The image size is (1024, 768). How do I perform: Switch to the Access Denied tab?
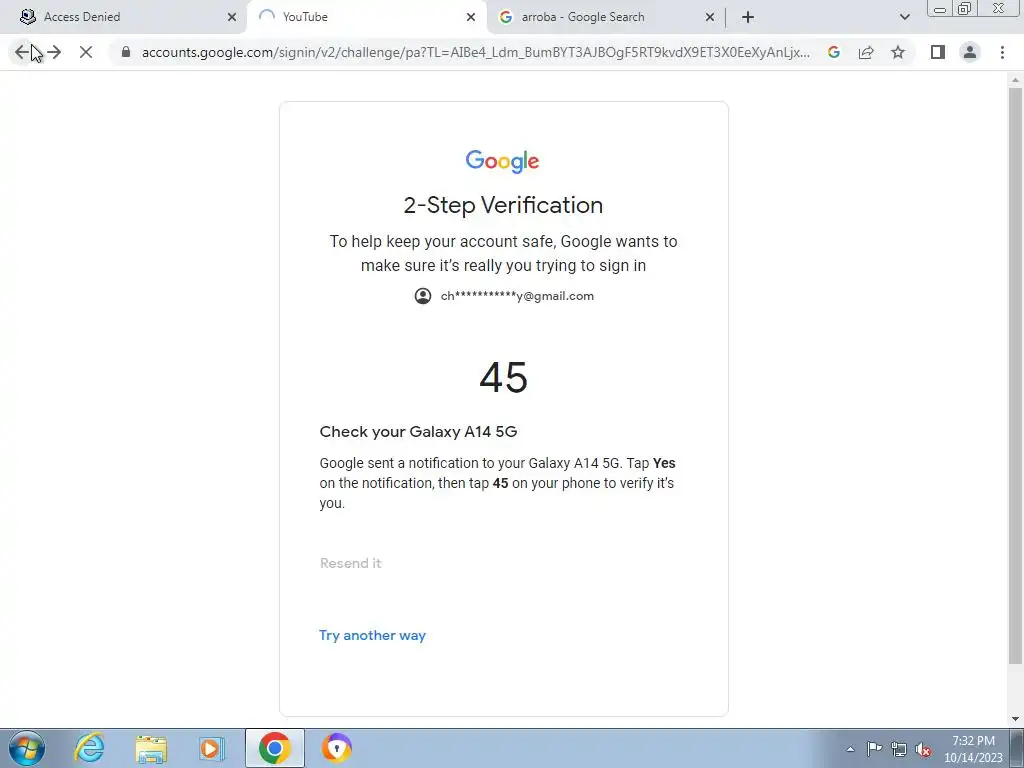124,17
